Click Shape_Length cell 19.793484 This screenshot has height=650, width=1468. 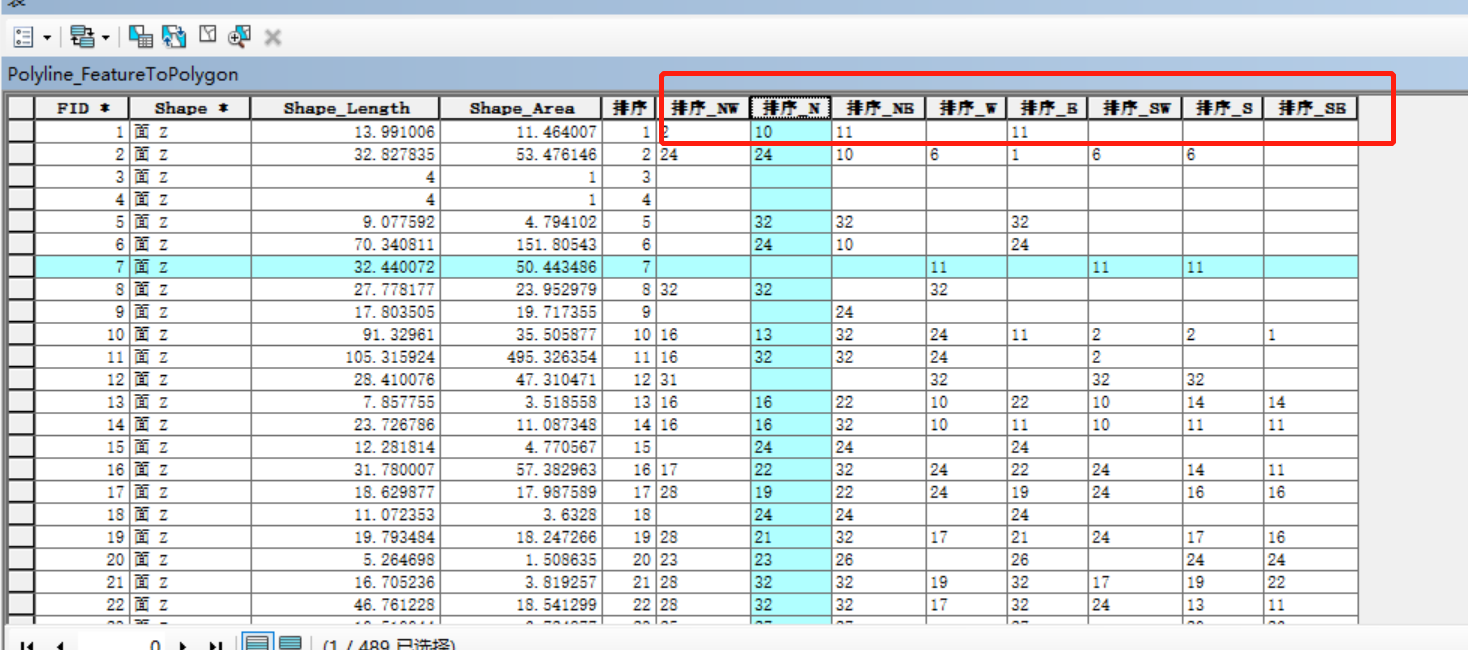[x=346, y=537]
